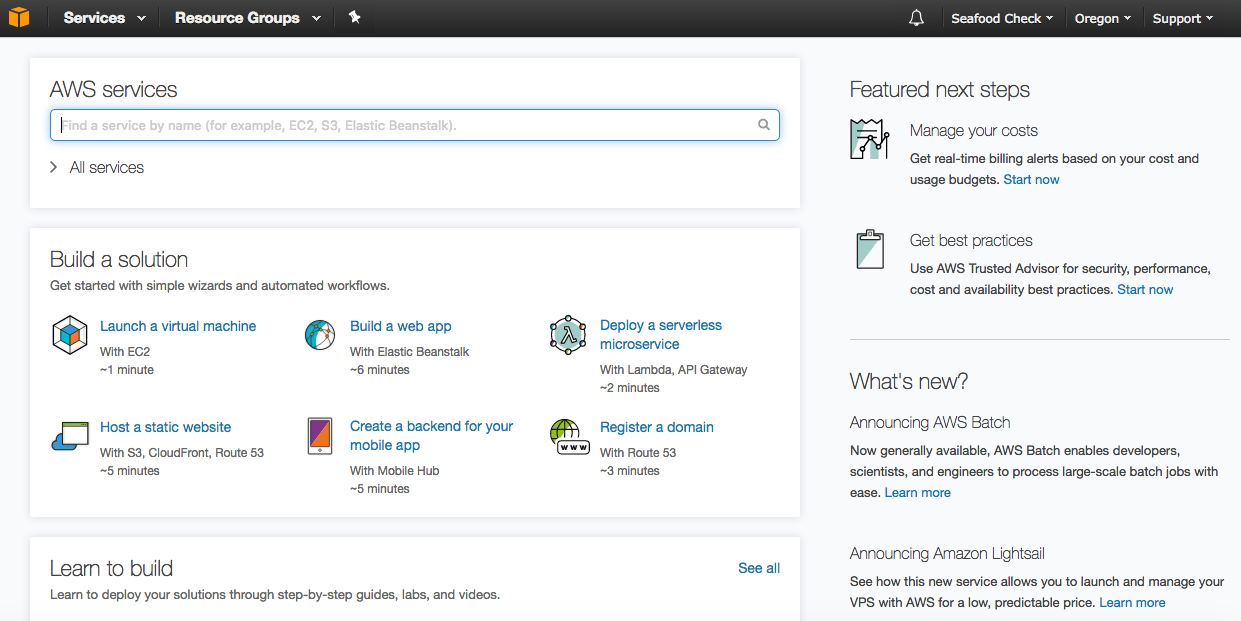Click the '~3 minutes' estimate text
1241x621 pixels.
630,471
